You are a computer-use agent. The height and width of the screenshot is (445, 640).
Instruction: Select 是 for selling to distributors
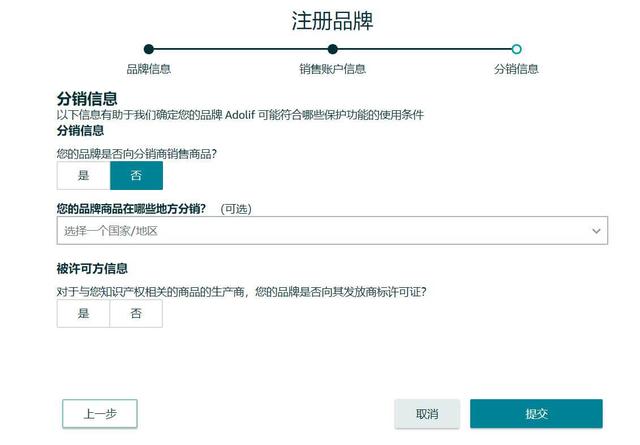pos(84,176)
